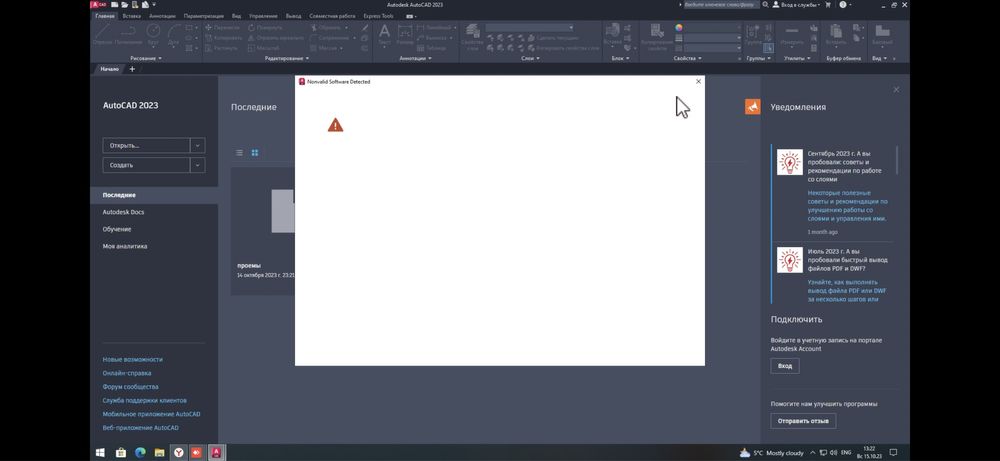Viewport: 1000px width, 461px height.
Task: Select the Polyline (Полилиния) tool
Action: click(129, 34)
